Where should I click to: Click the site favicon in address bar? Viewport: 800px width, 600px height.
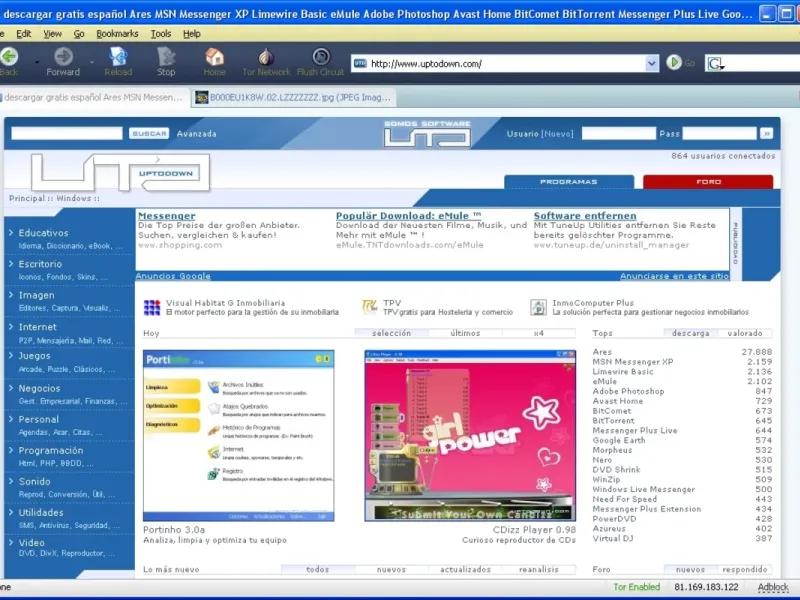pos(360,63)
